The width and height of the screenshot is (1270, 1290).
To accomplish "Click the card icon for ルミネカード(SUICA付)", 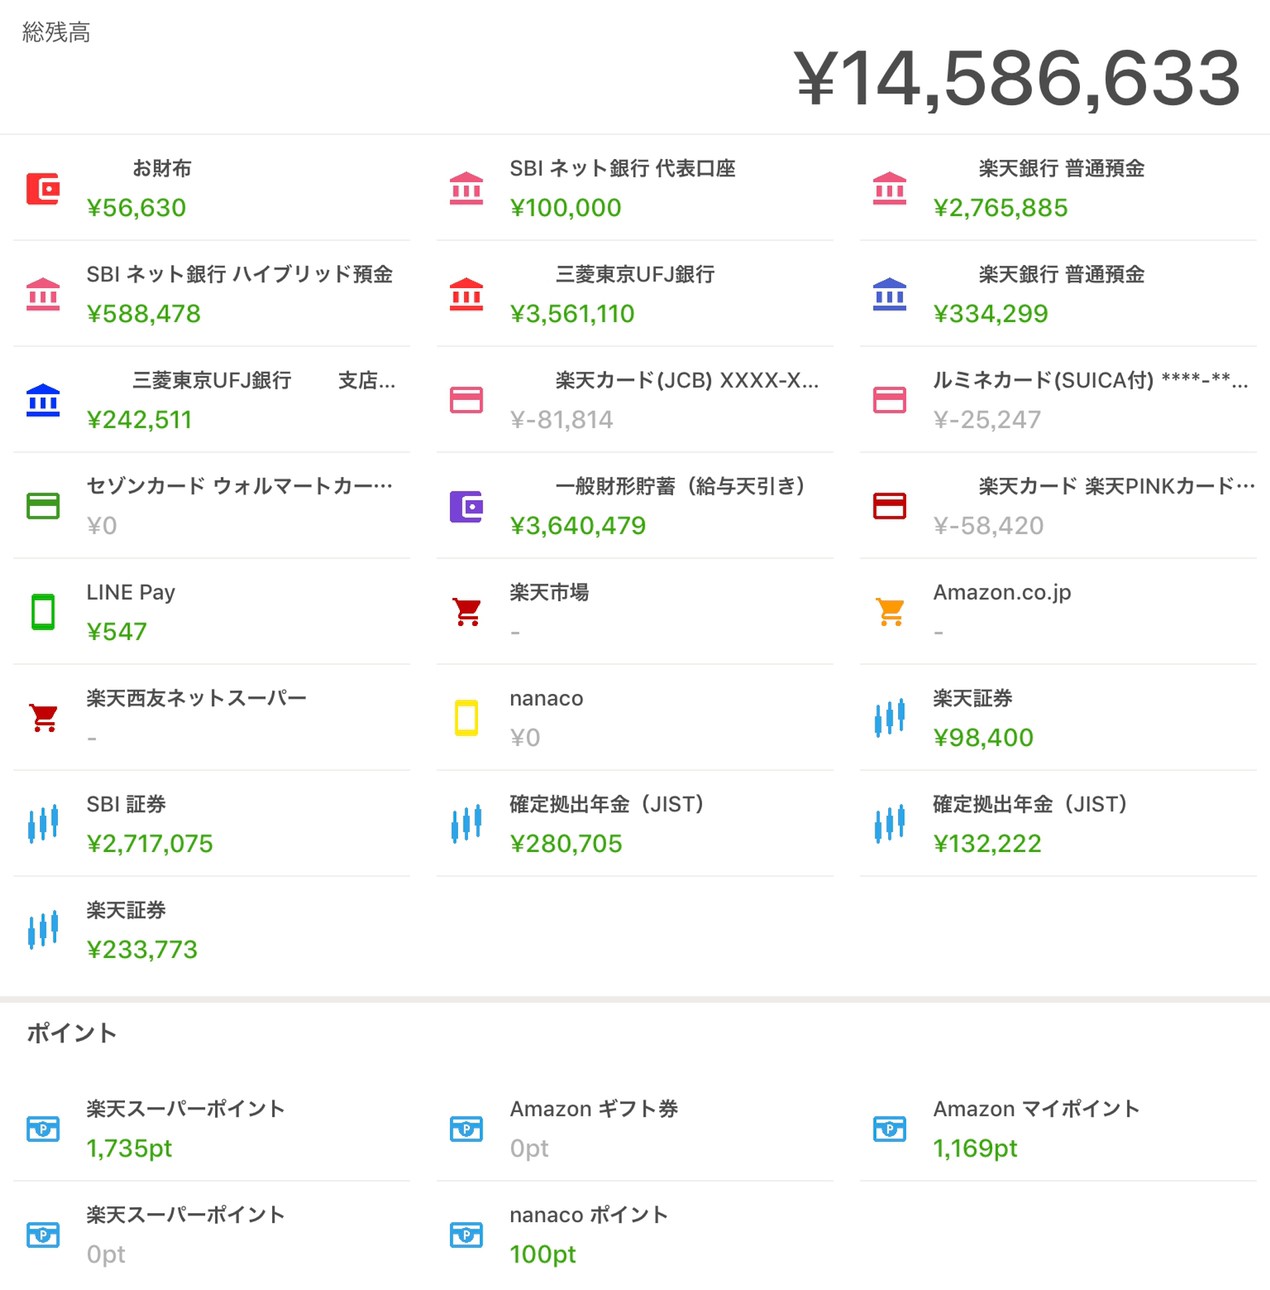I will click(890, 400).
